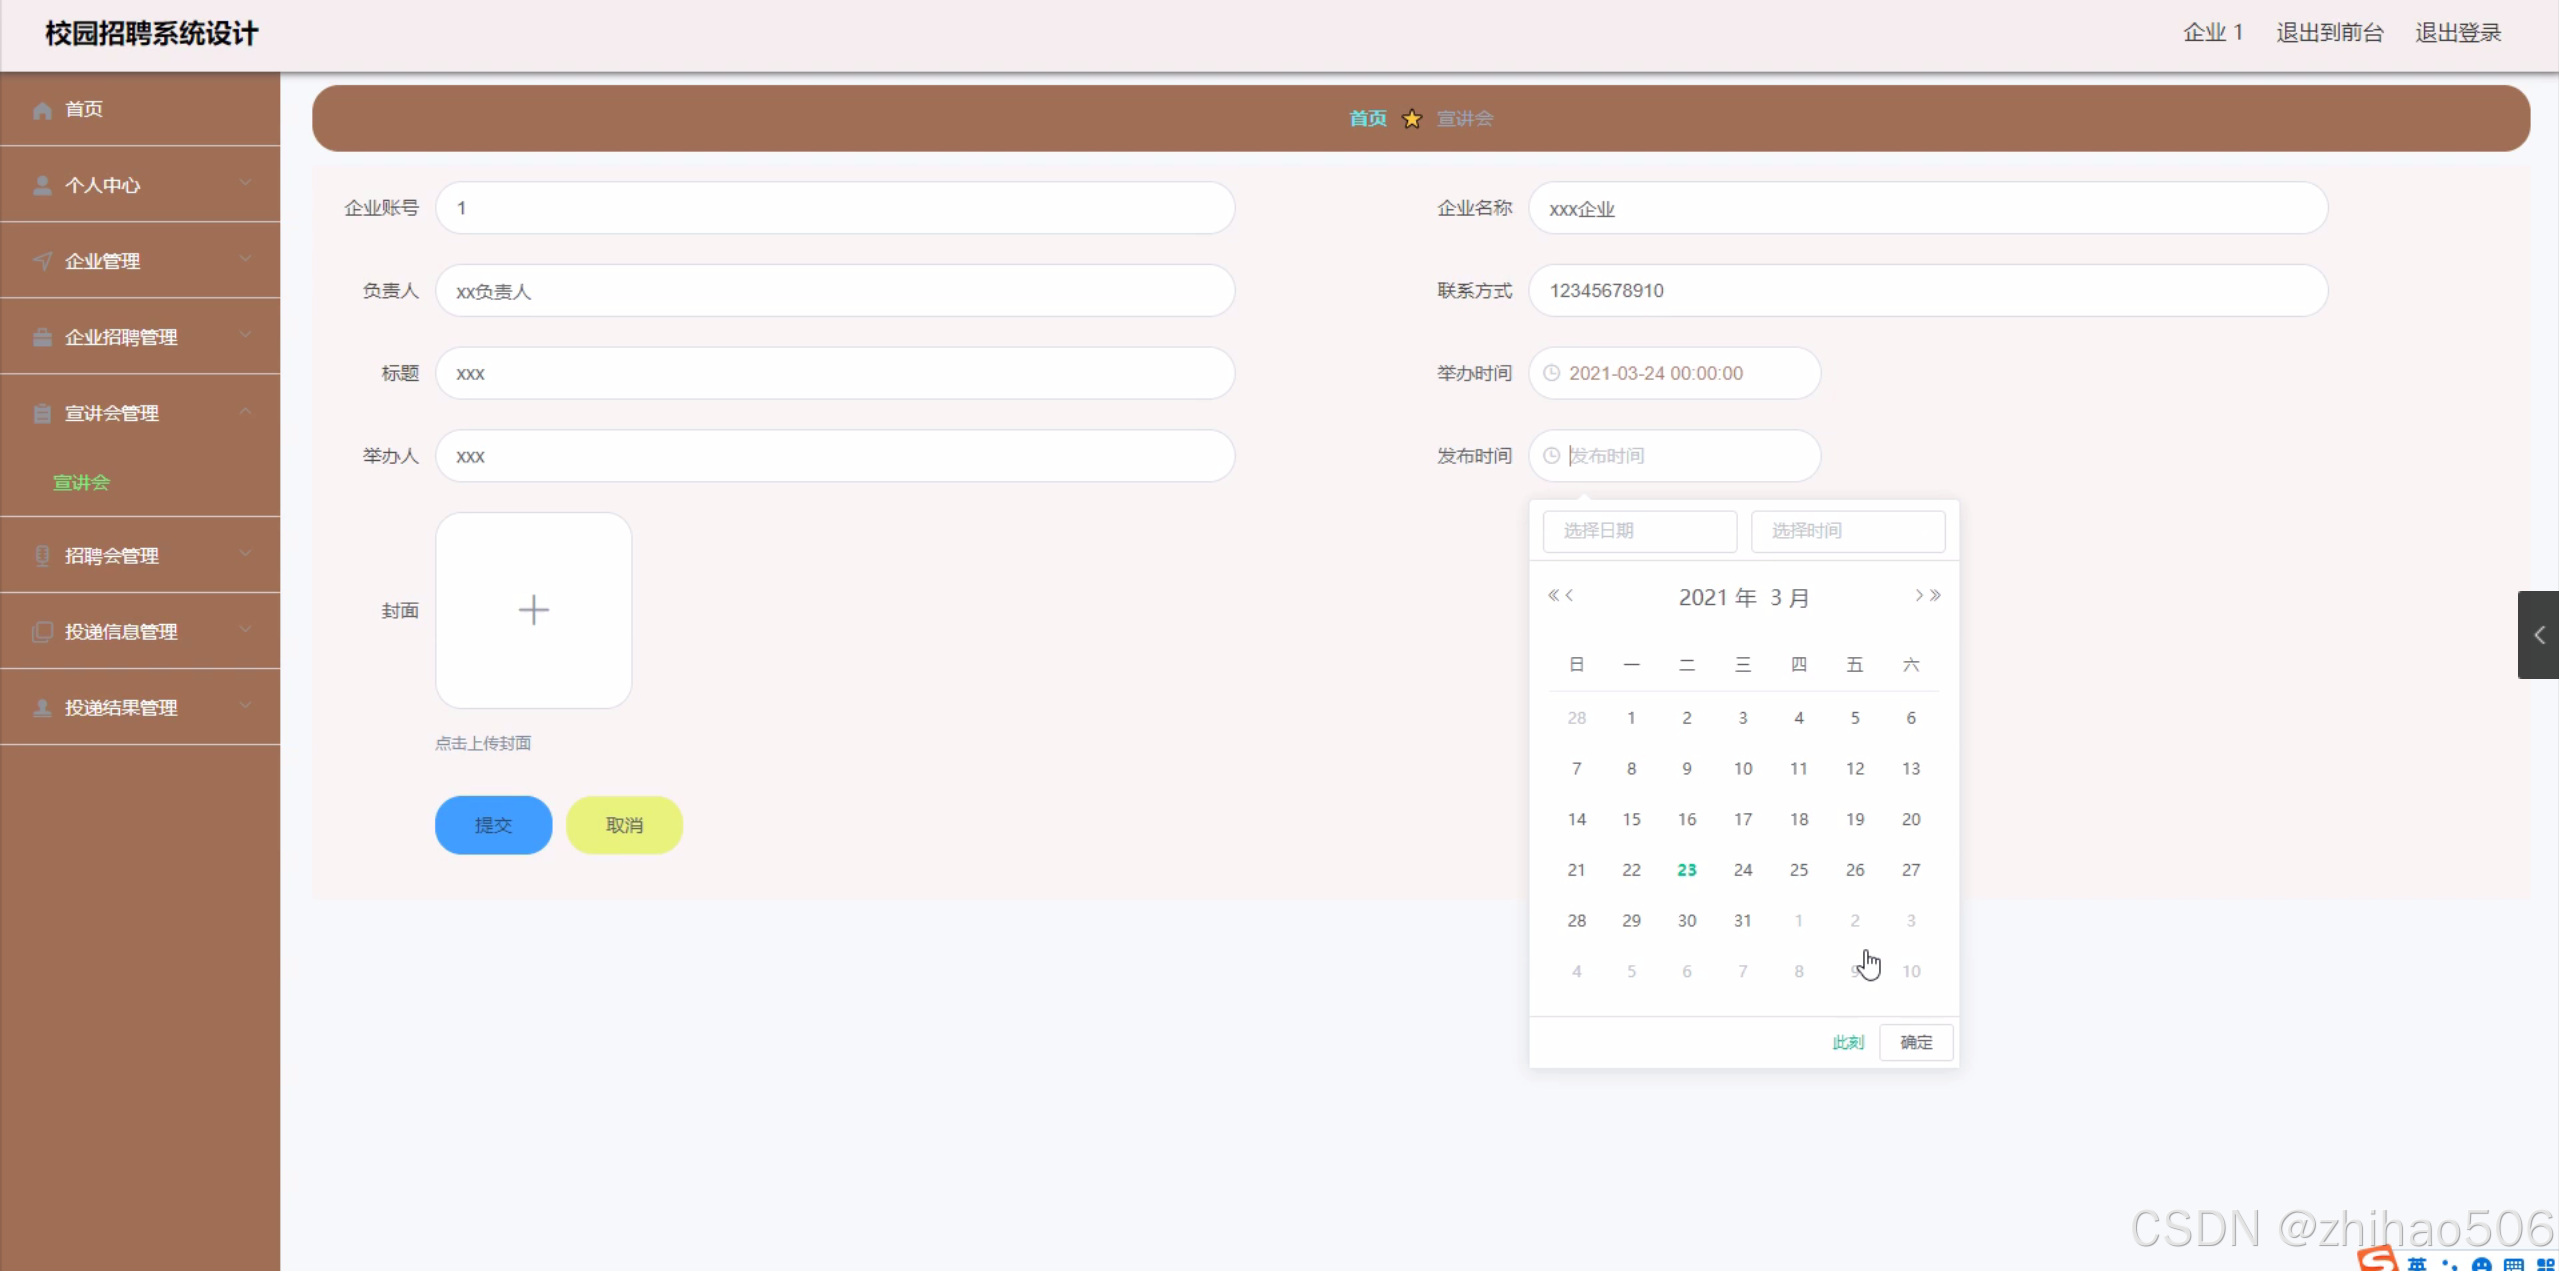Click the 选择时间 input field
The width and height of the screenshot is (2559, 1271).
pyautogui.click(x=1847, y=531)
